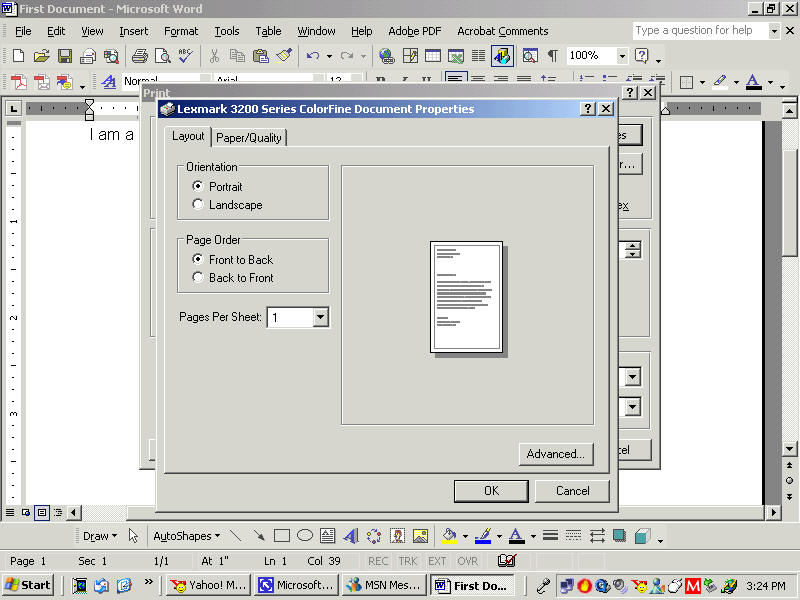800x600 pixels.
Task: Select the Oval drawing tool
Action: tap(305, 536)
